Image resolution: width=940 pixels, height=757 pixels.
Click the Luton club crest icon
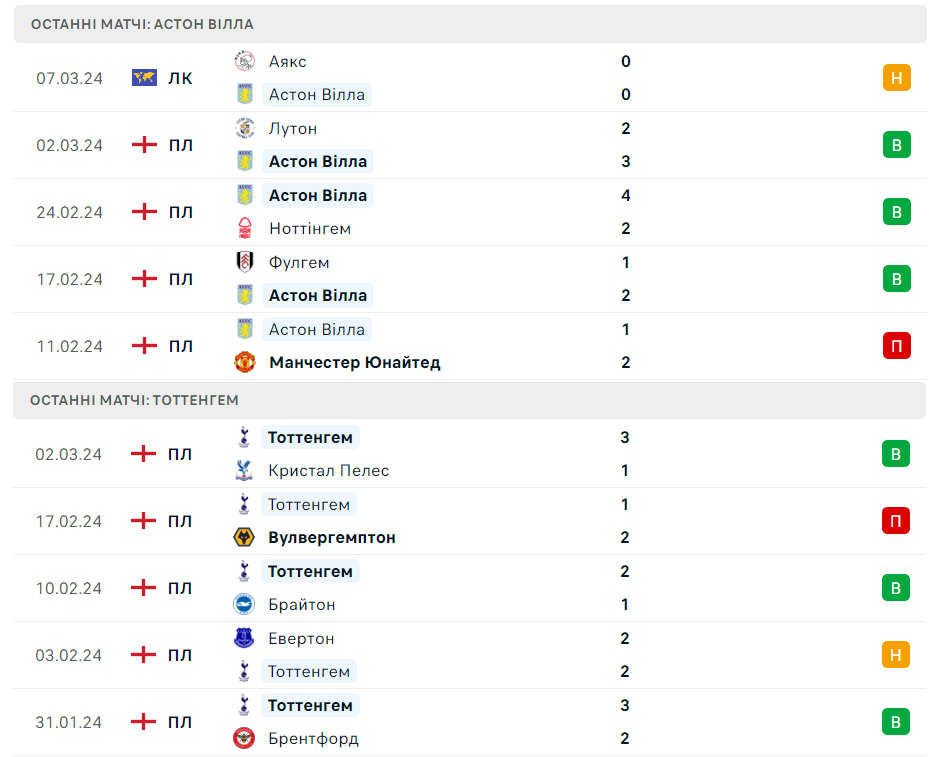tap(245, 128)
